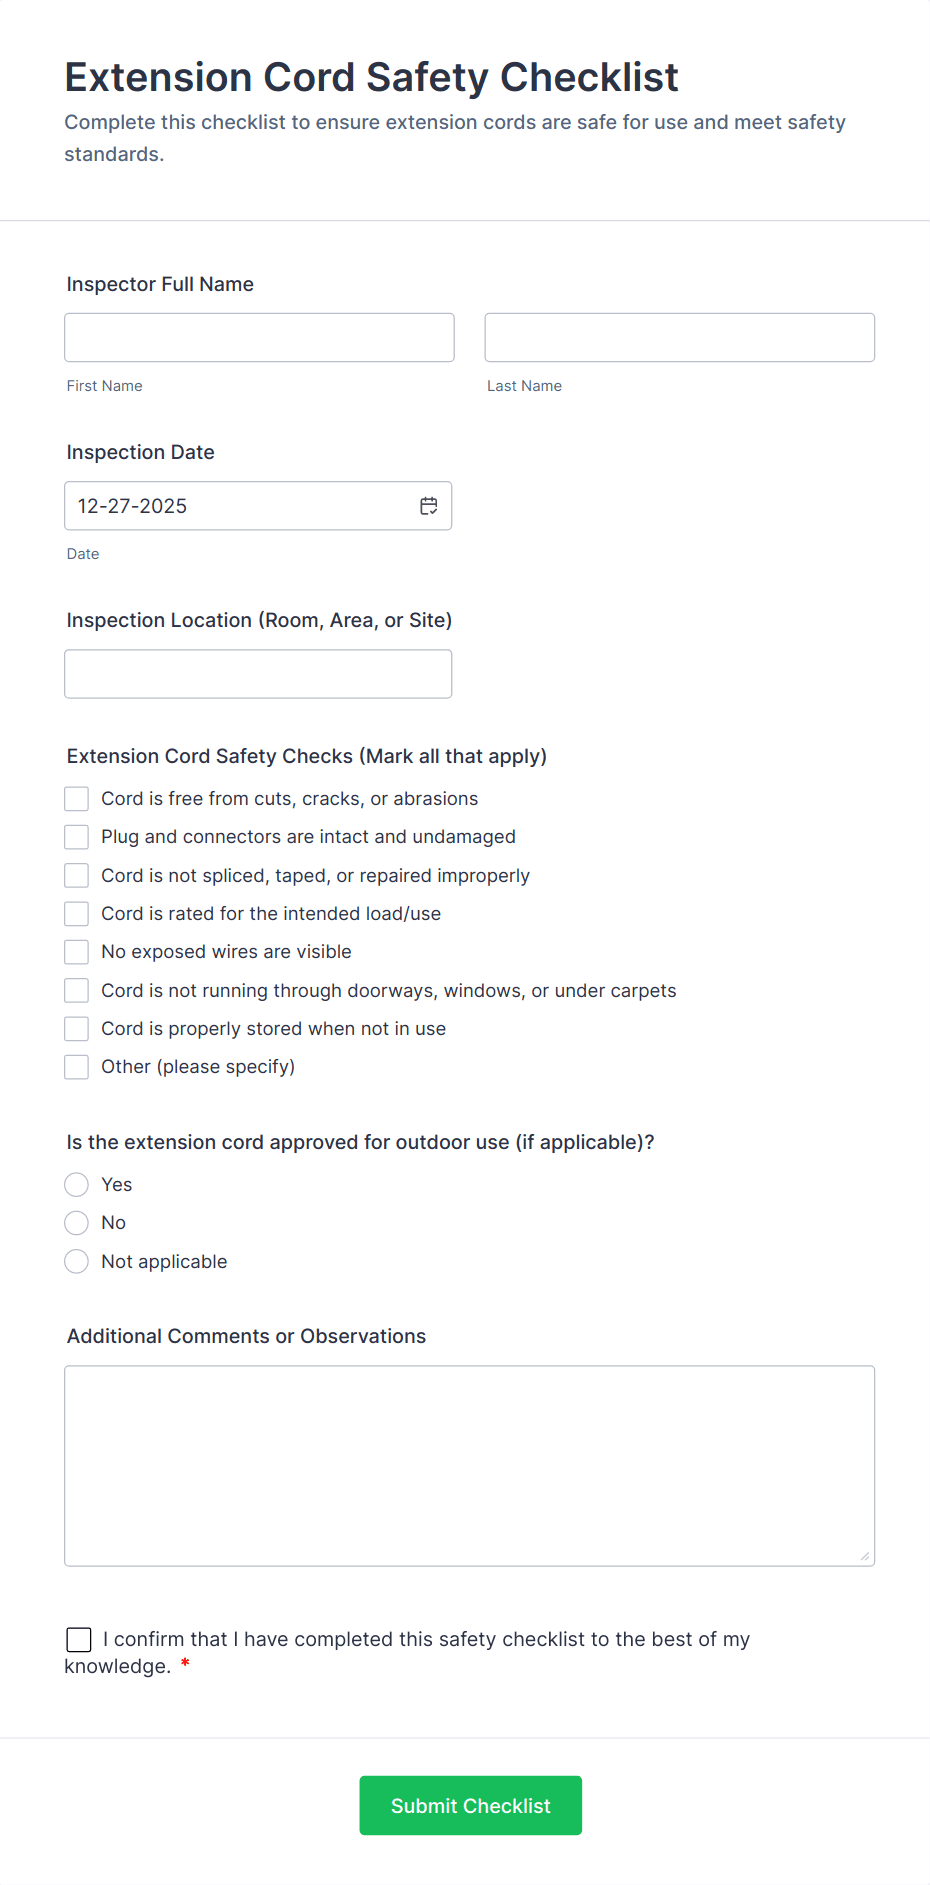Viewport: 930px width, 1885px height.
Task: Check 'Cord is free from cuts, cracks, or abrasions'
Action: [x=77, y=799]
